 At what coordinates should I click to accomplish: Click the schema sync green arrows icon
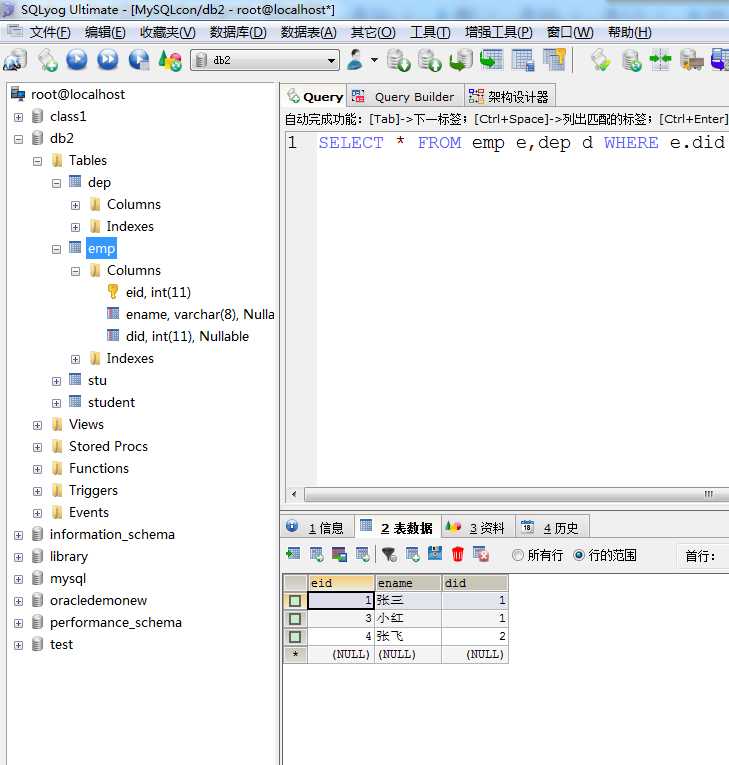[660, 60]
